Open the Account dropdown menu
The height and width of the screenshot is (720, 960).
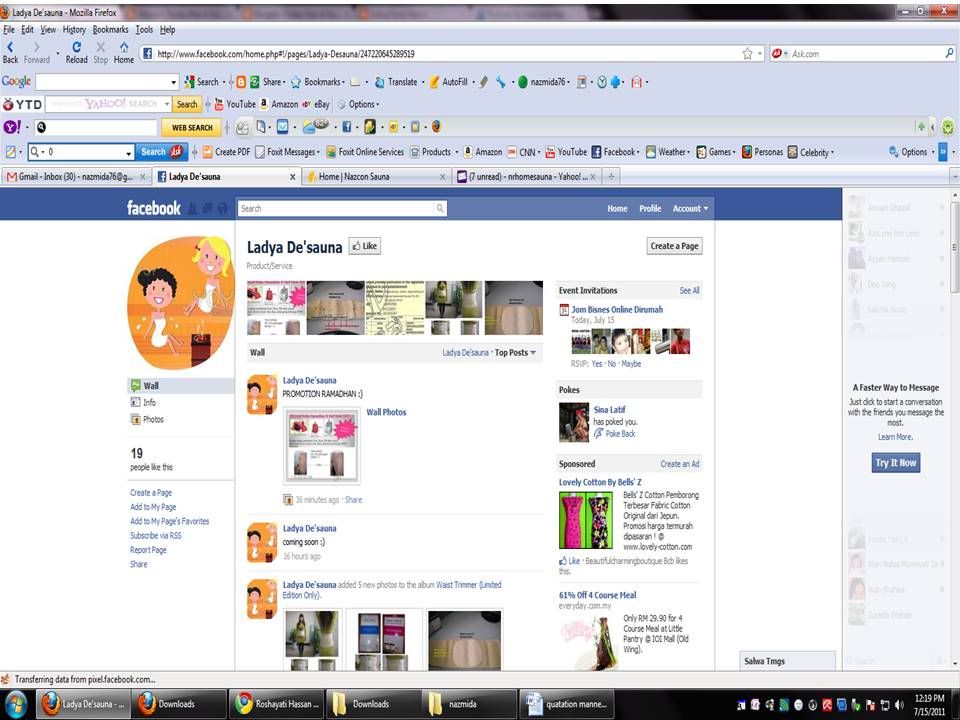(689, 208)
